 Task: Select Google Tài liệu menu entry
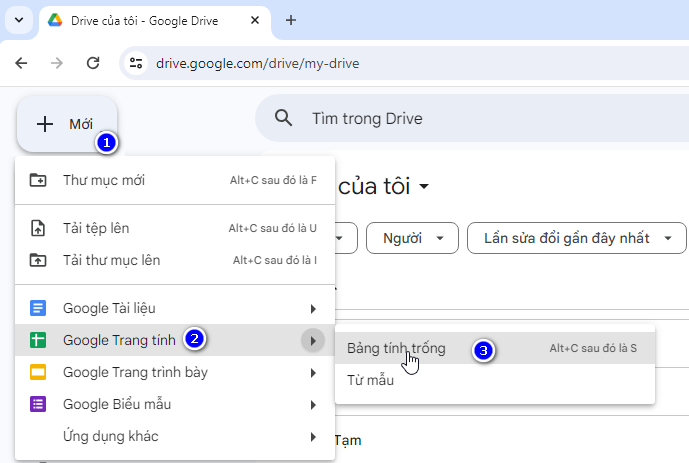pyautogui.click(x=175, y=308)
